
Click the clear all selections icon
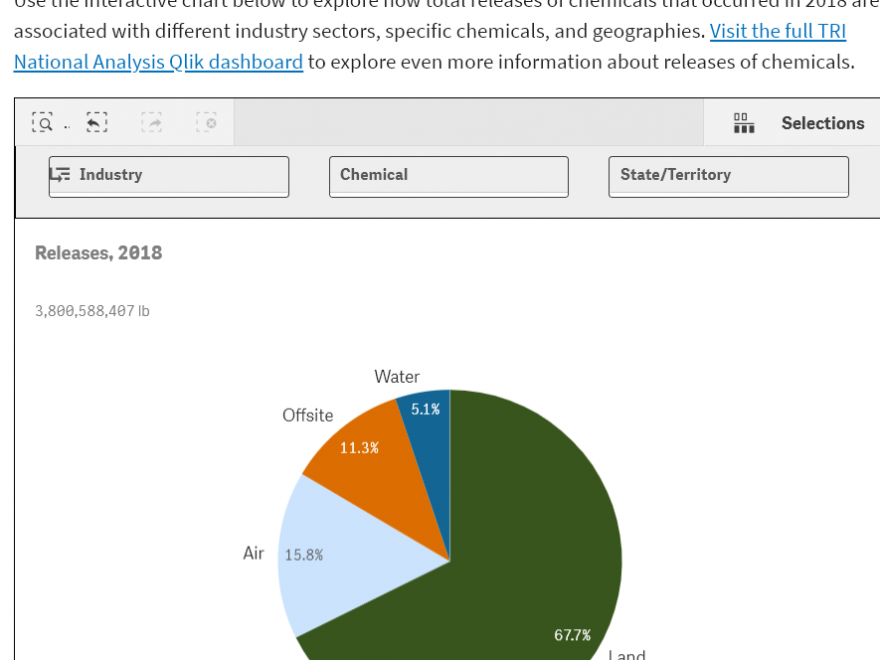(x=207, y=122)
